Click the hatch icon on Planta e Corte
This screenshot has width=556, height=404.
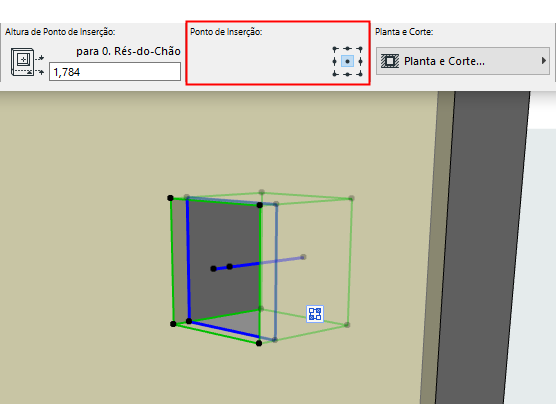390,61
